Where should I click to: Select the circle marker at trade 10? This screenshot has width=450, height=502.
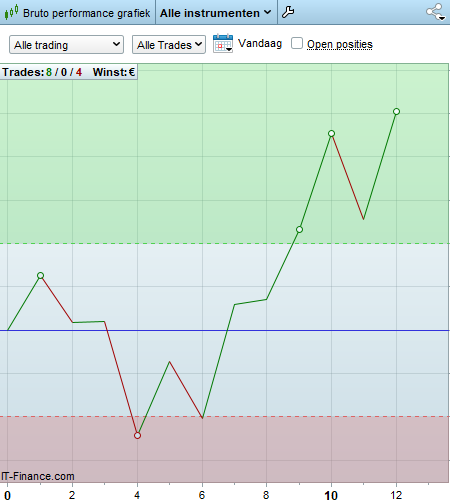331,133
